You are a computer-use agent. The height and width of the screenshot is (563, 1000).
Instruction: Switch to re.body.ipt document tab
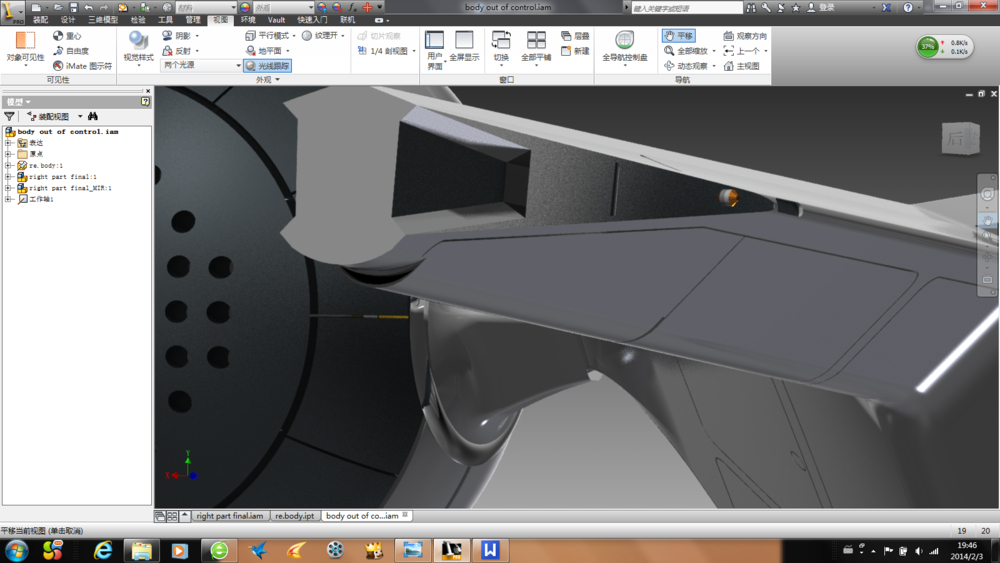(295, 516)
